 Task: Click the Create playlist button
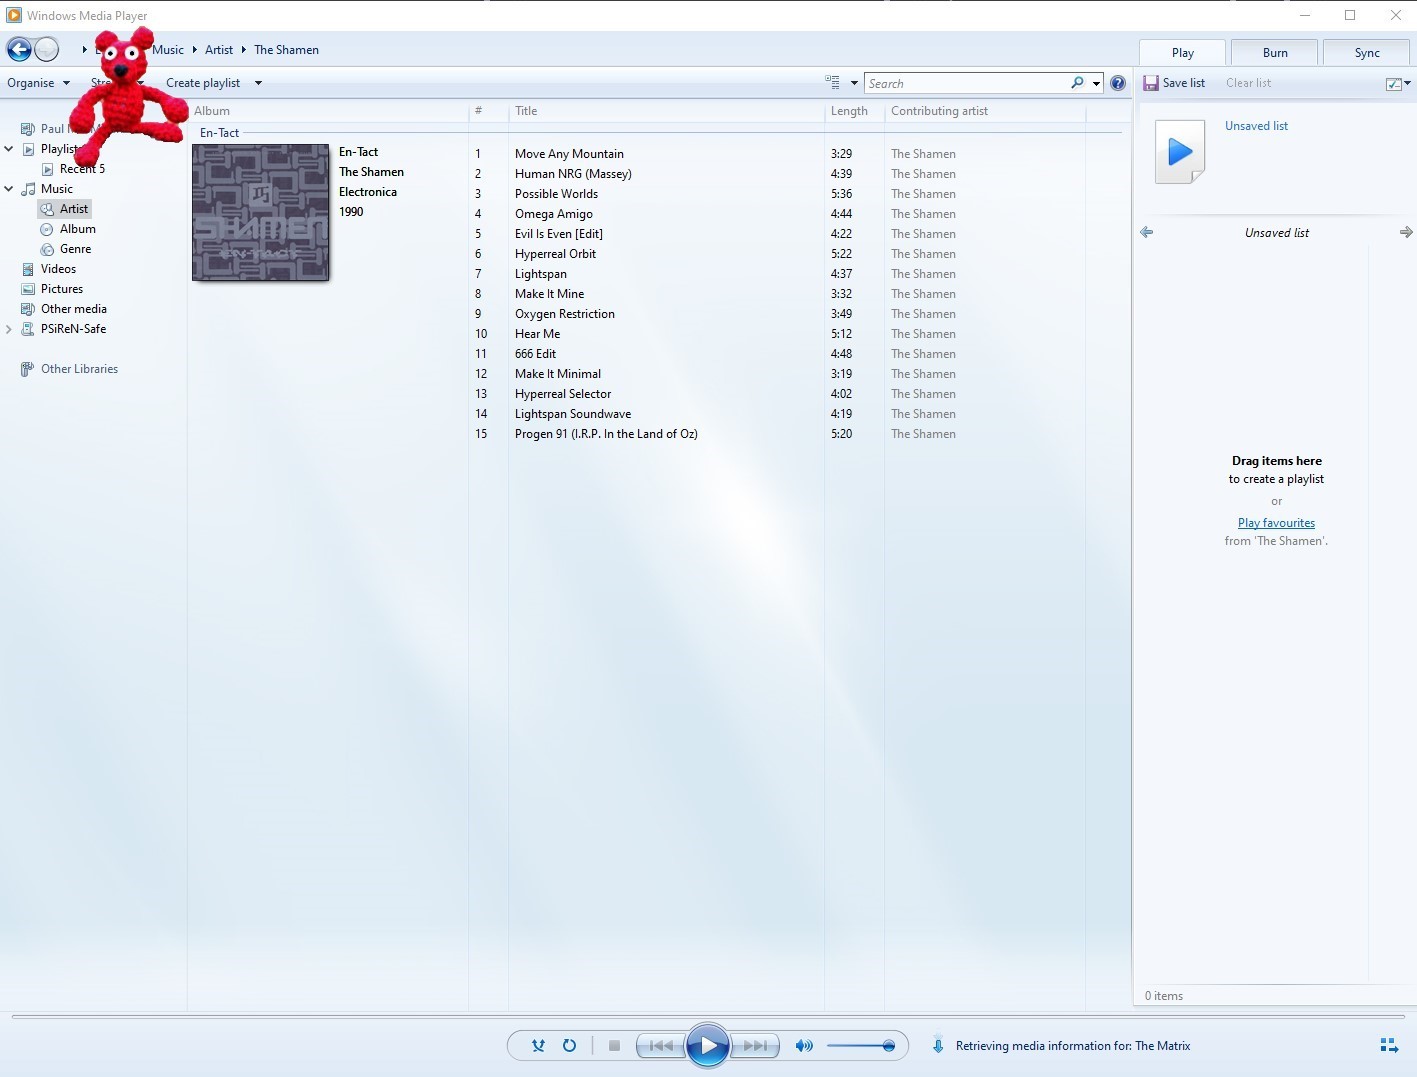coord(203,83)
